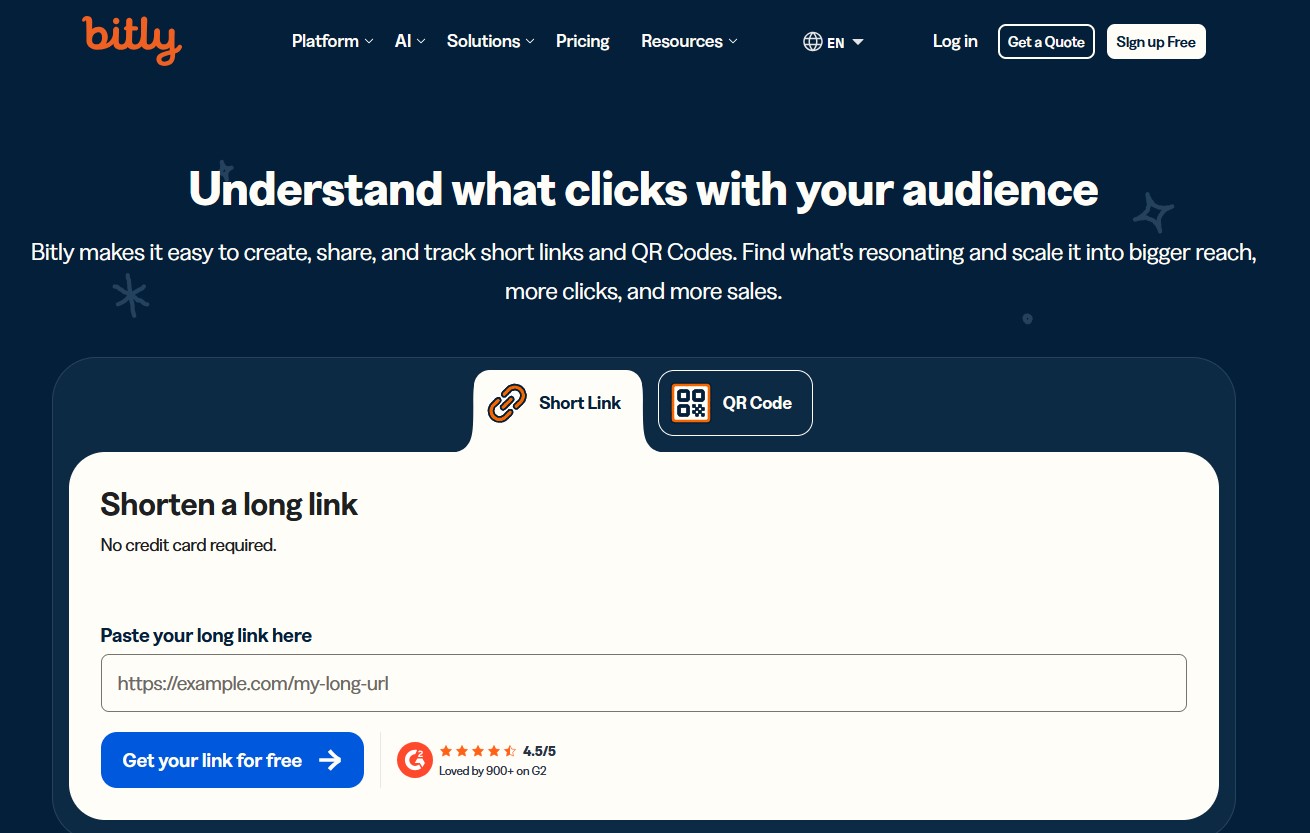Click the chain link icon on Short Link tab

[x=507, y=403]
